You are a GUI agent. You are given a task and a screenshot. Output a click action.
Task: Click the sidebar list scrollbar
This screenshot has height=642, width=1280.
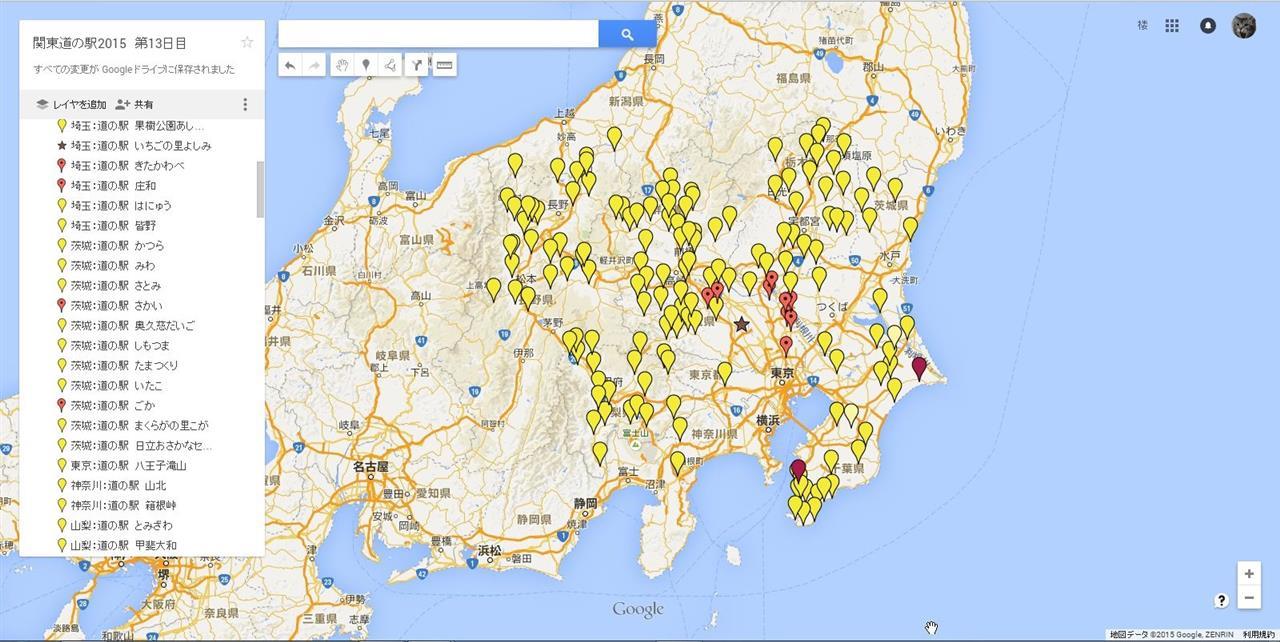(261, 190)
